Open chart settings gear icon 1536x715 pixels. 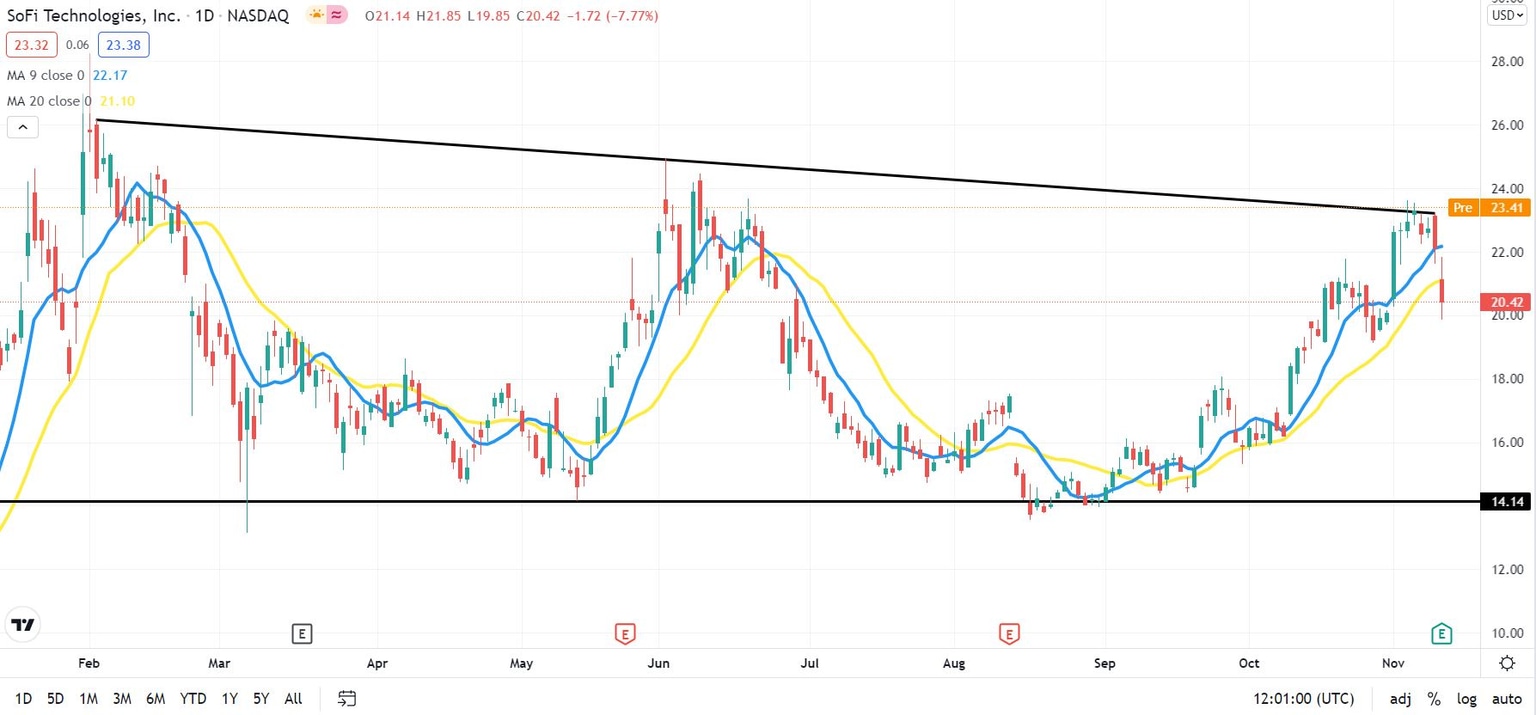pos(1507,663)
